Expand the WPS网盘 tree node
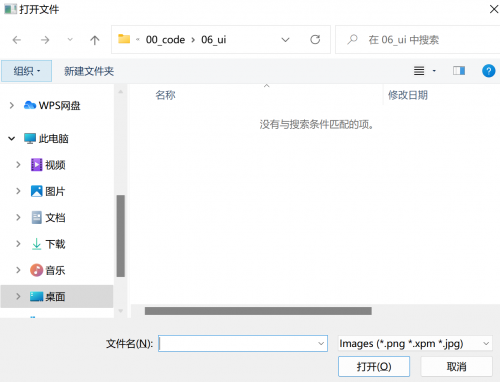Image resolution: width=500 pixels, height=382 pixels. click(x=12, y=106)
